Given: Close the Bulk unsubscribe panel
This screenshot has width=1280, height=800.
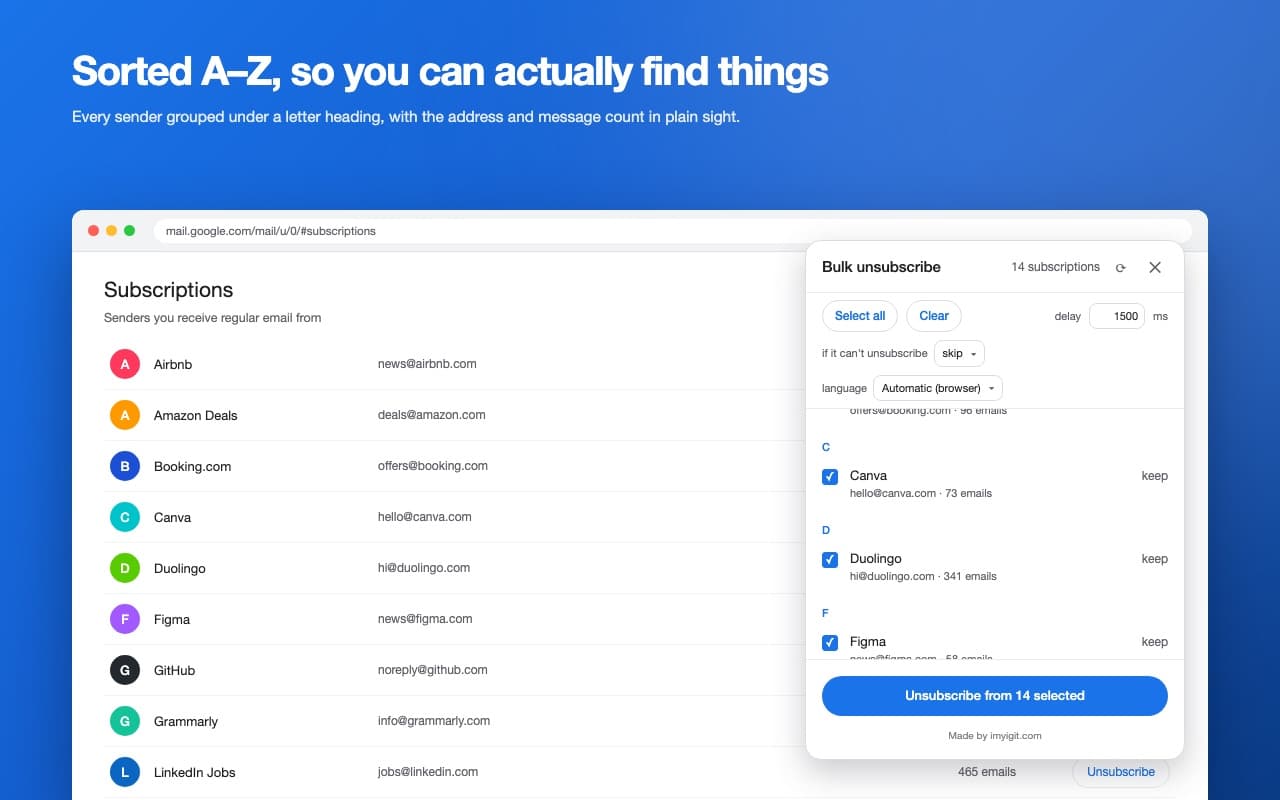Looking at the screenshot, I should [1155, 267].
